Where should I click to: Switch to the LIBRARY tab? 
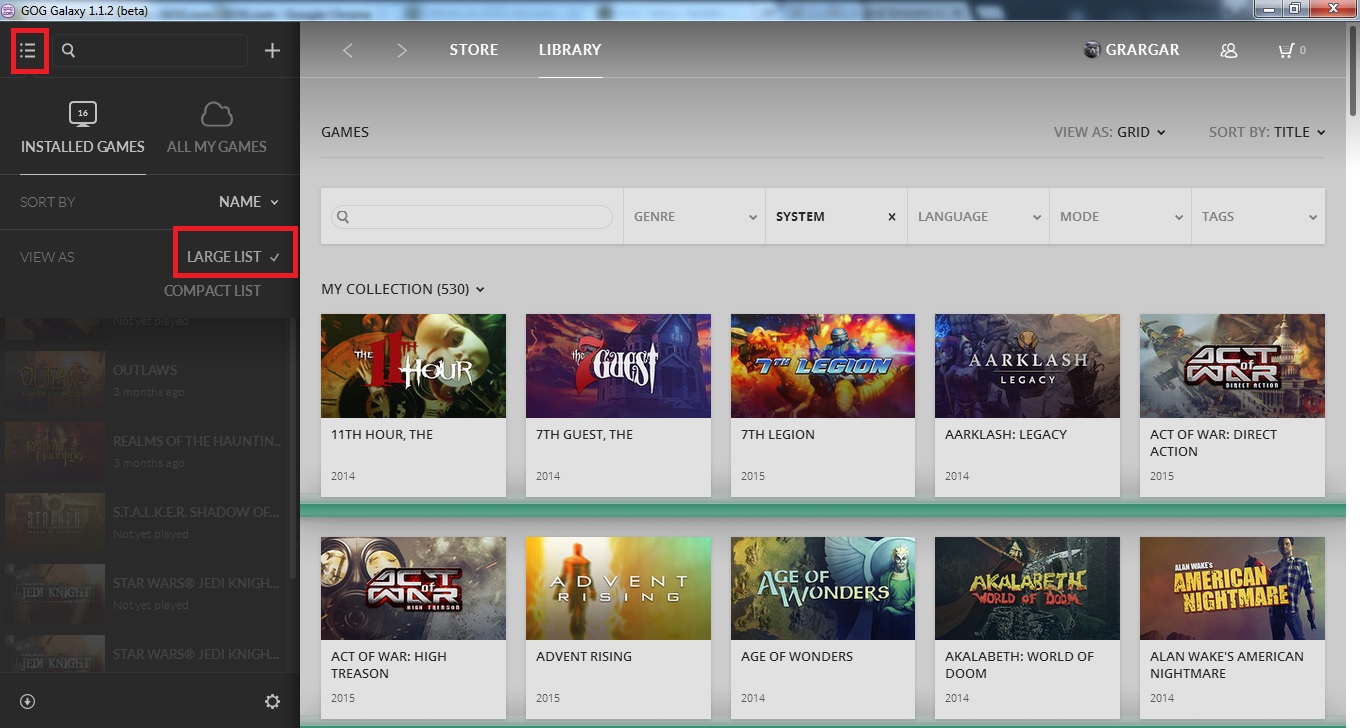point(570,50)
